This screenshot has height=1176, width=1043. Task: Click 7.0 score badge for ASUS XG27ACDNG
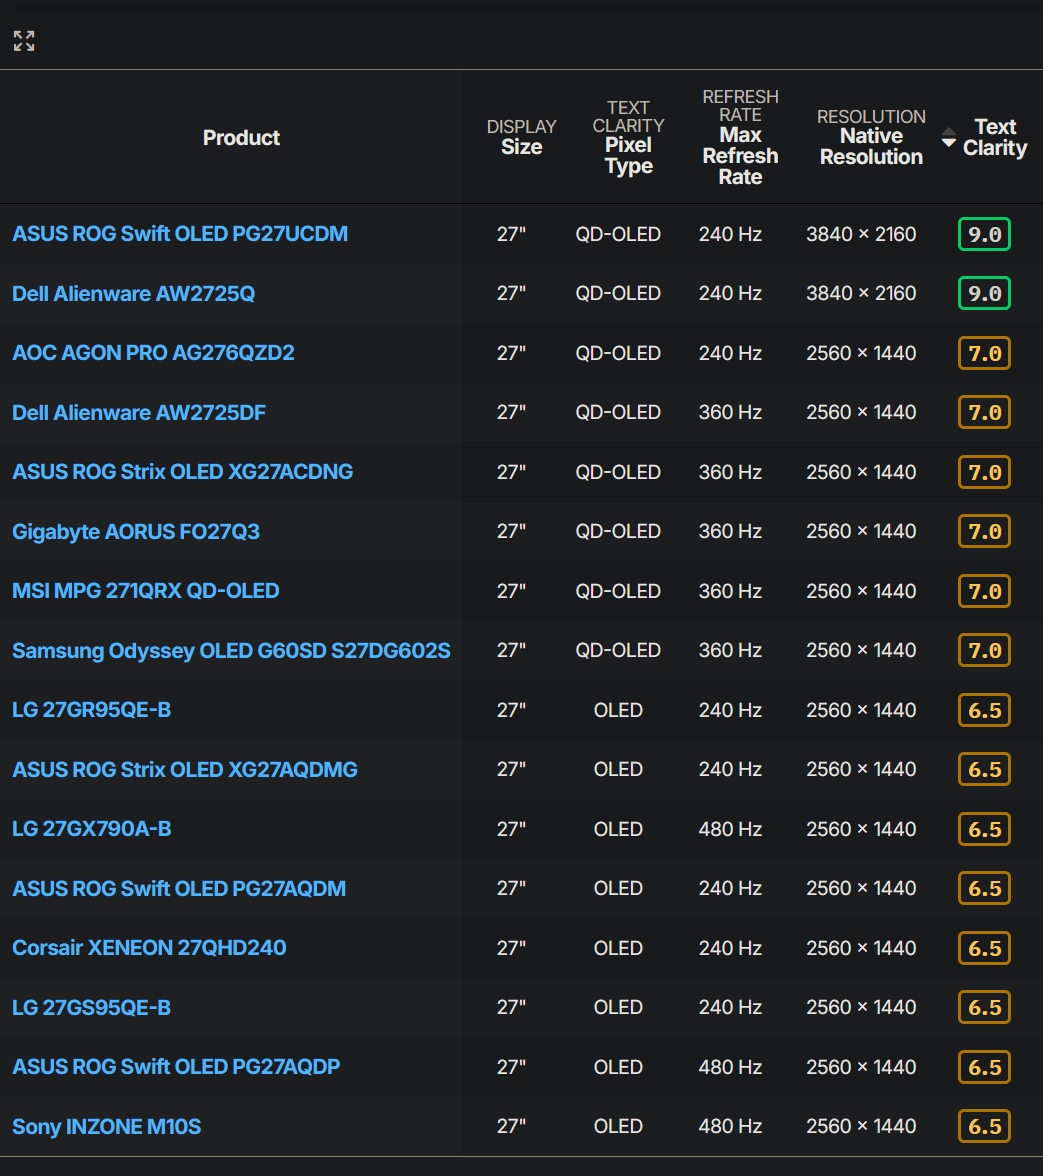point(985,472)
